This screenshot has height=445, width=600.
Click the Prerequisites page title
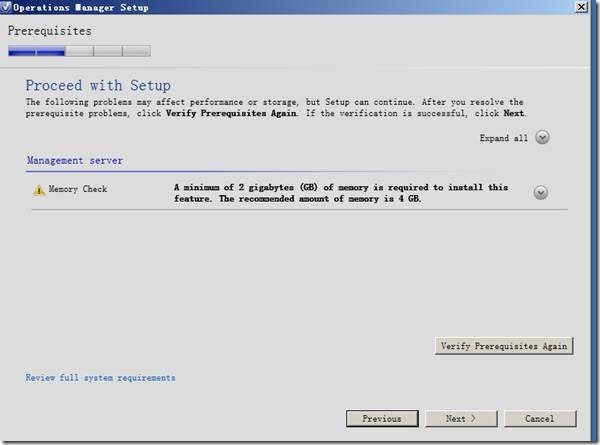click(50, 31)
